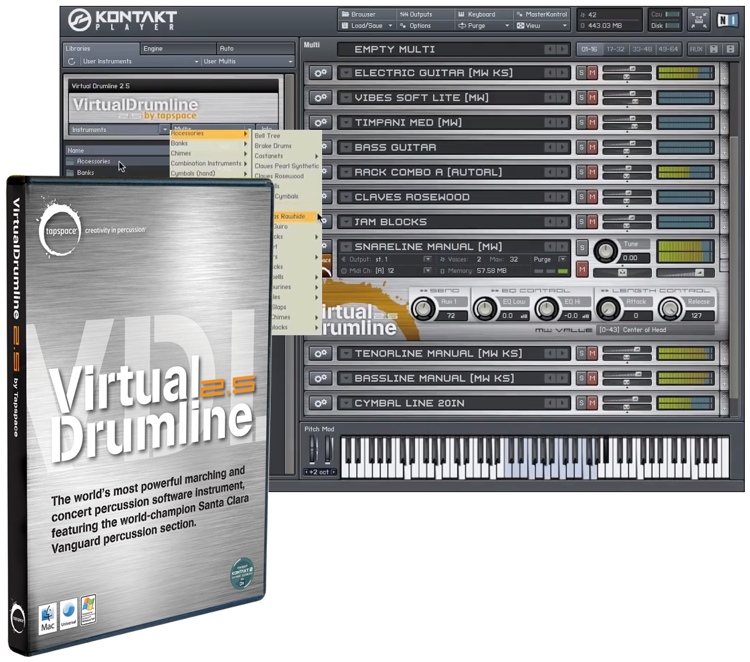
Task: Solo the Snareline Manual instrument
Action: pos(582,248)
